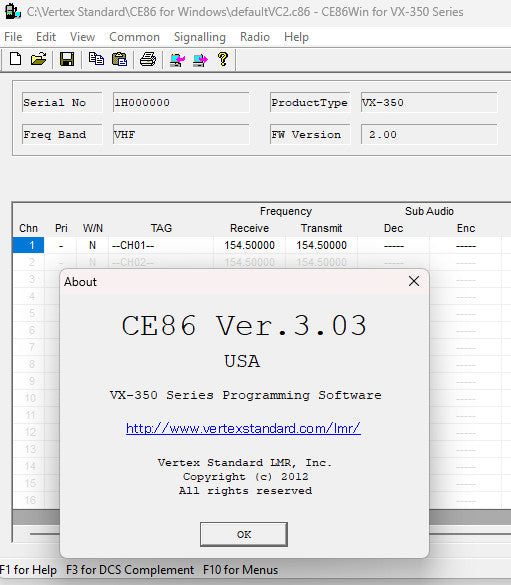
Task: Open the Common menu
Action: tap(134, 37)
